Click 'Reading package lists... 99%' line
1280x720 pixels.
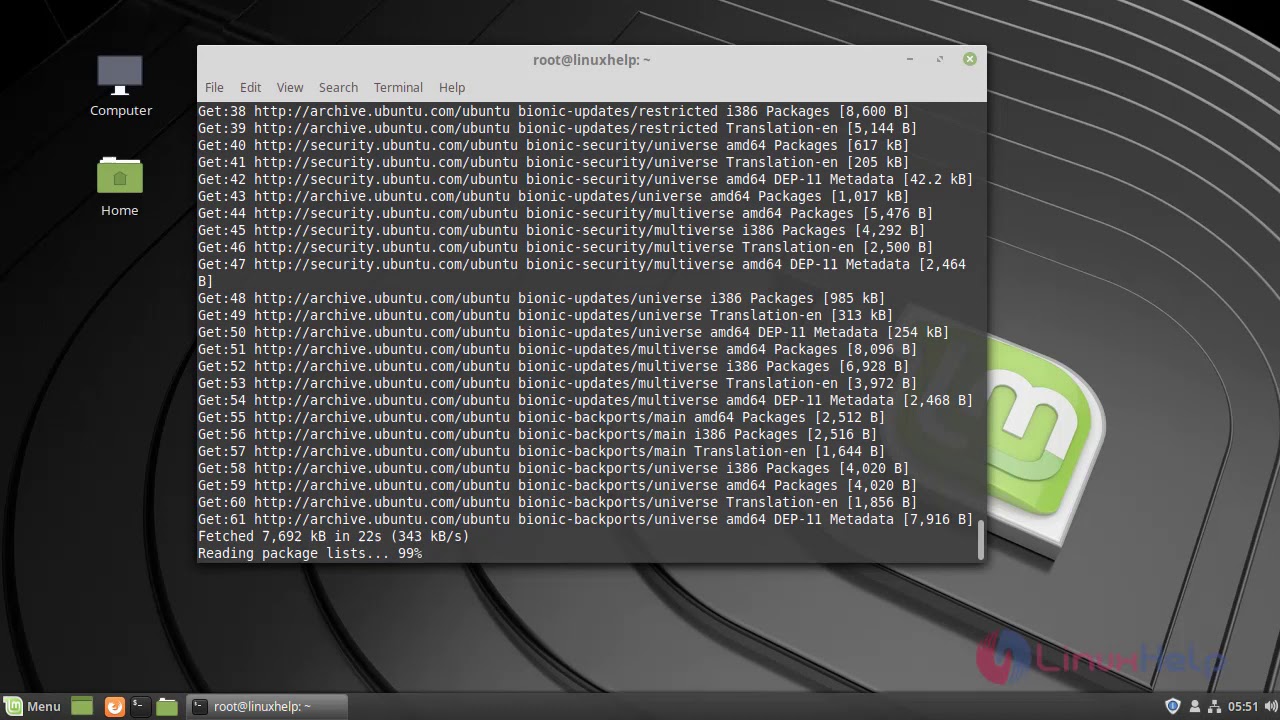[310, 553]
